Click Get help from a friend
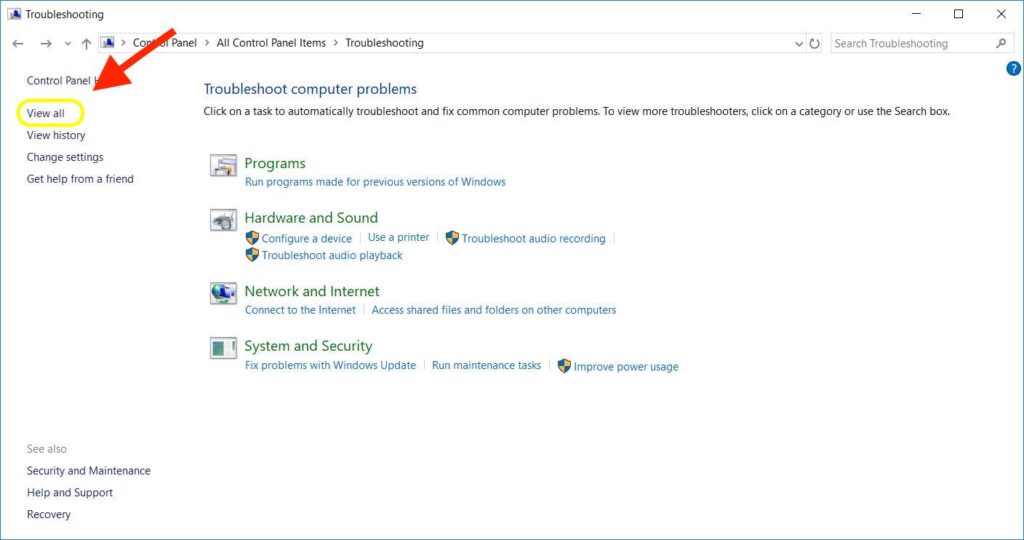The height and width of the screenshot is (540, 1024). tap(80, 179)
